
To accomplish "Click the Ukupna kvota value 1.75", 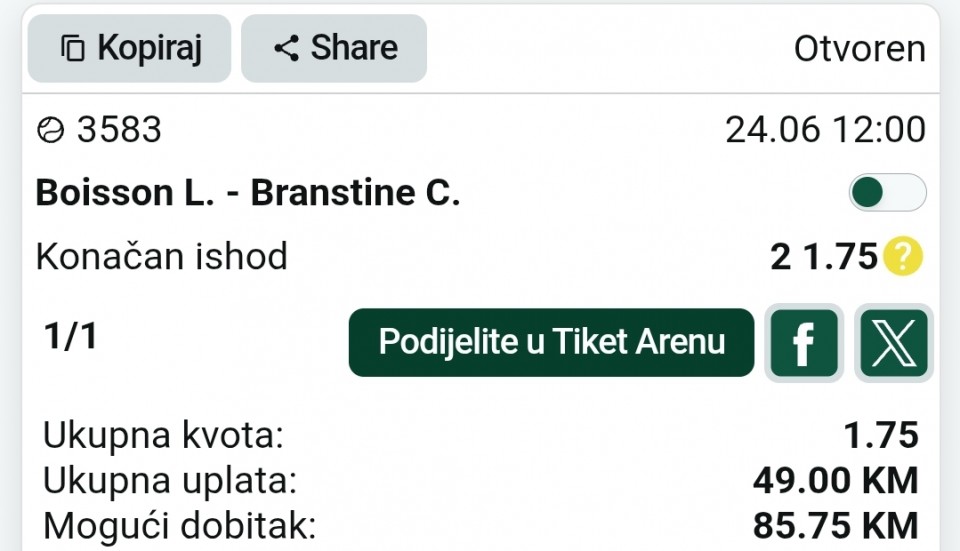I will [x=881, y=435].
